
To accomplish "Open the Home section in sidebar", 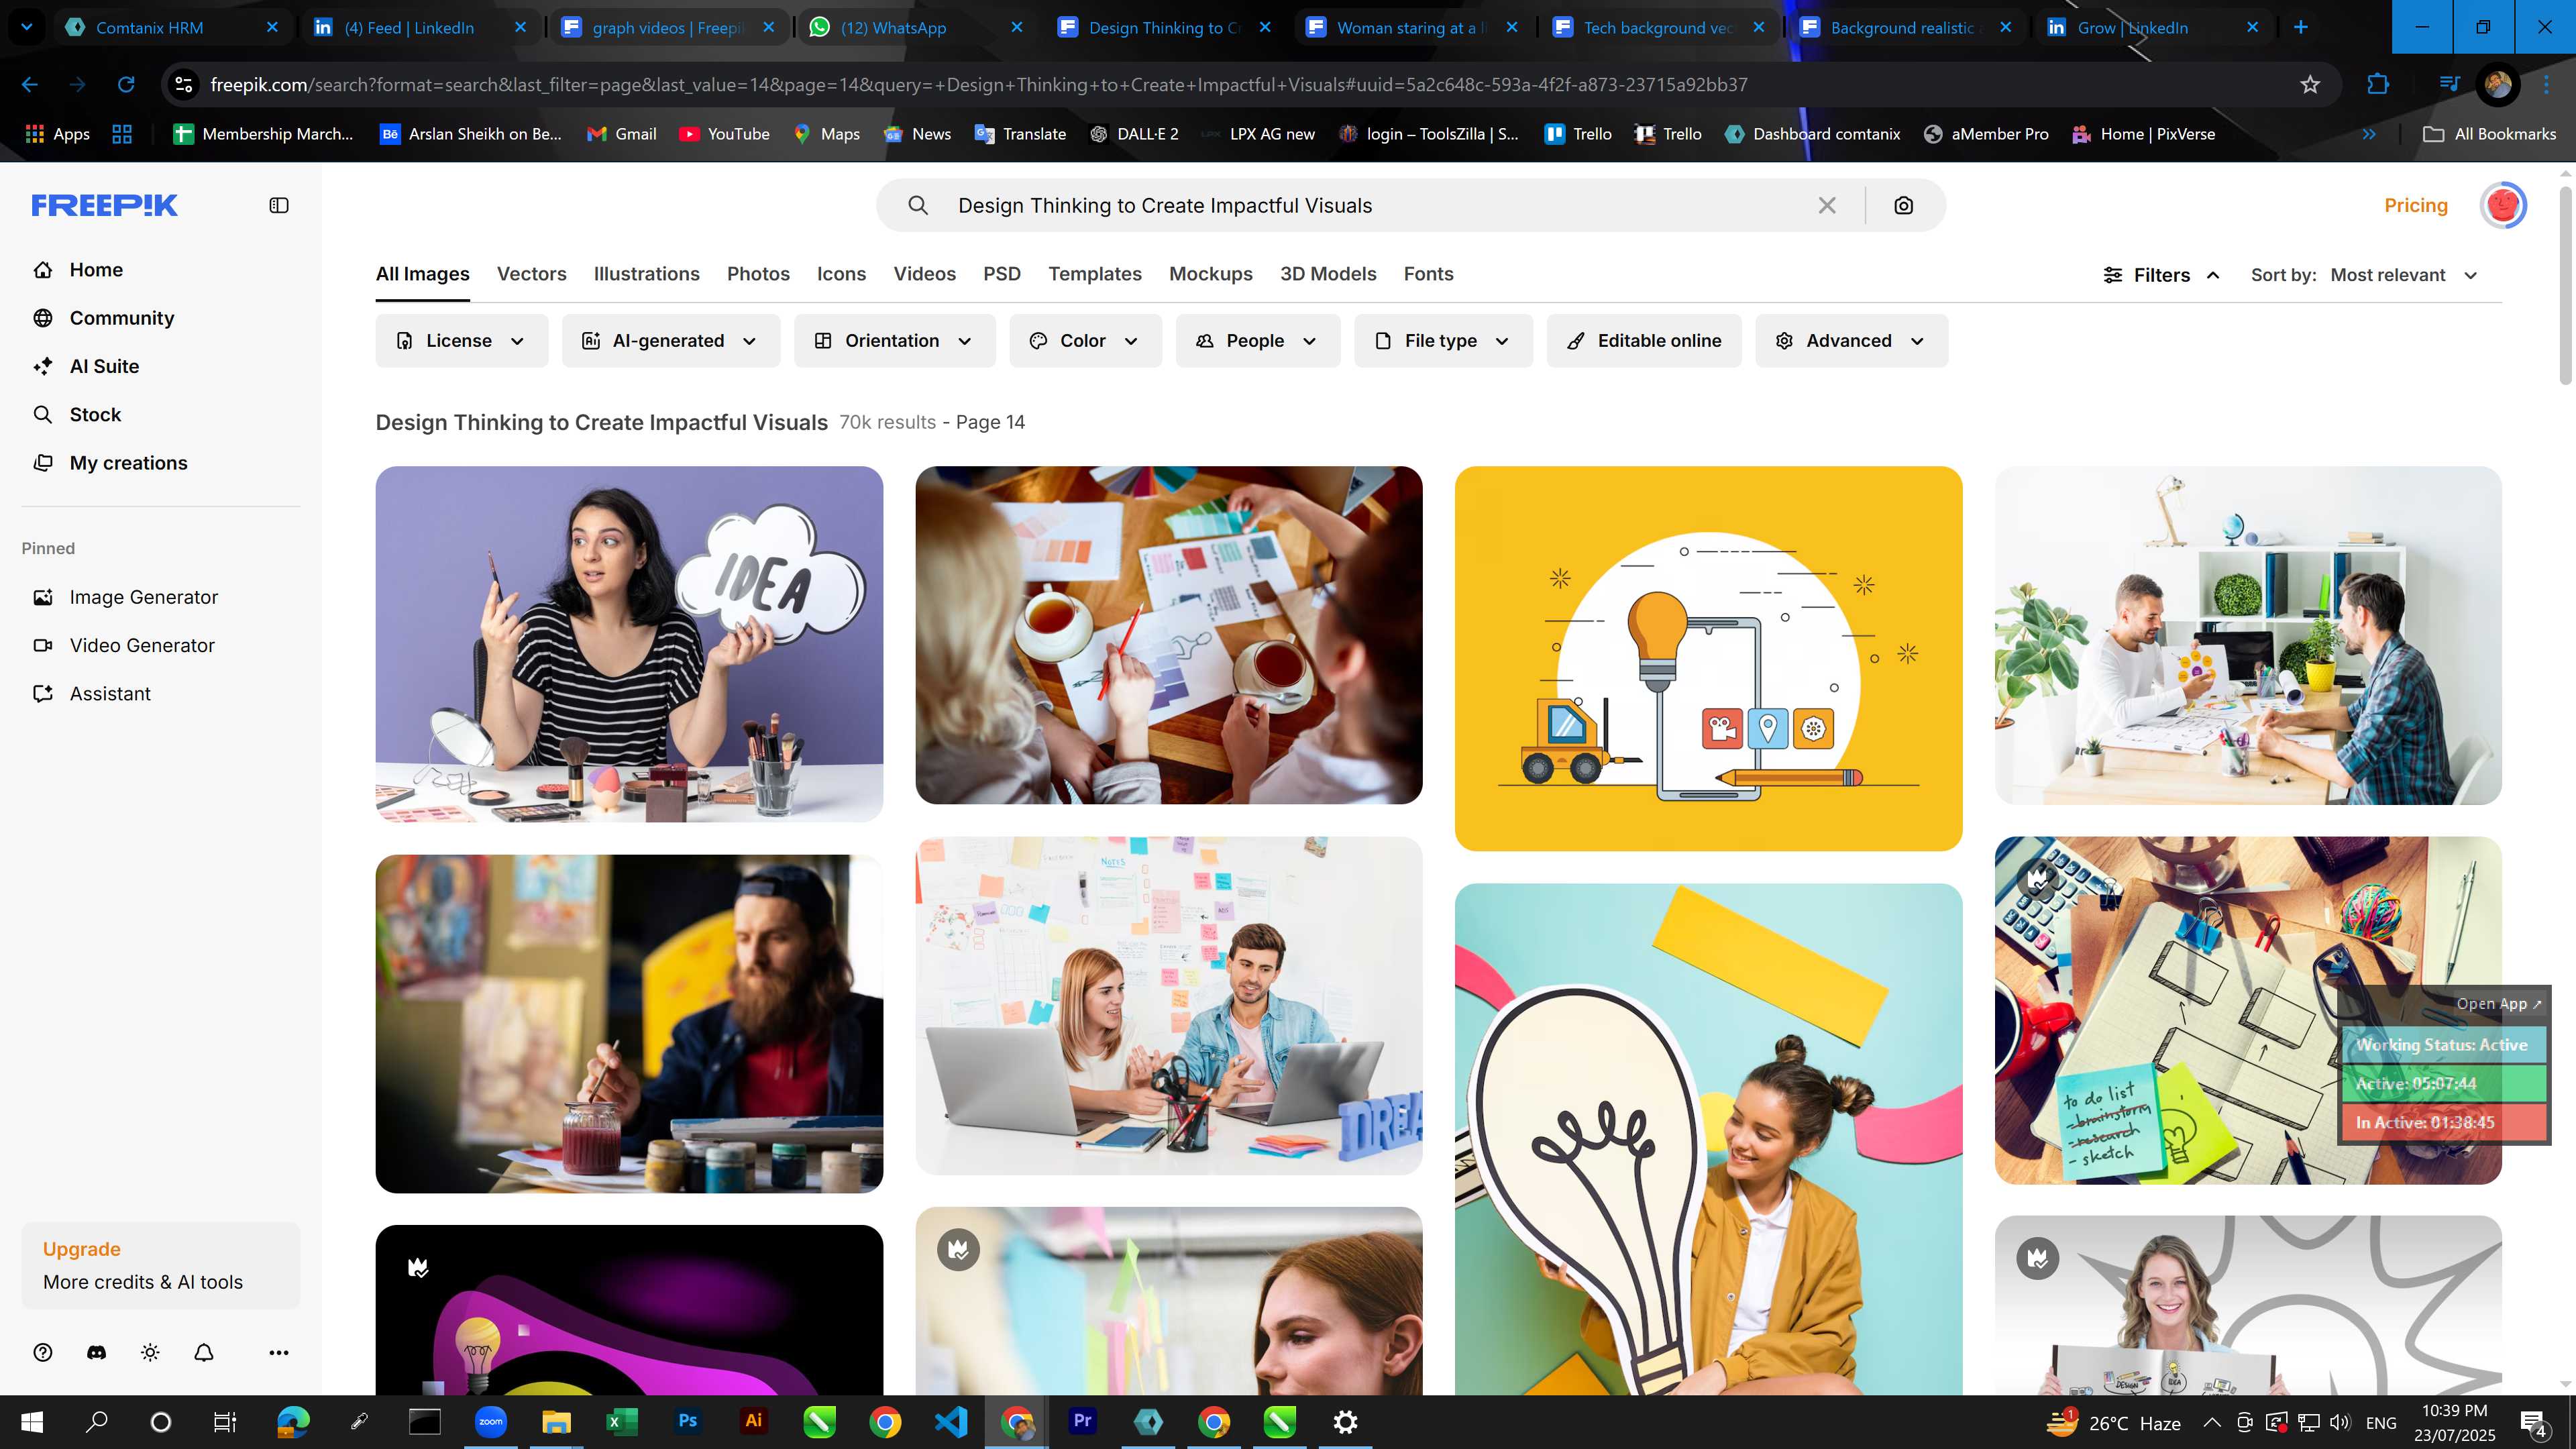I will point(96,270).
